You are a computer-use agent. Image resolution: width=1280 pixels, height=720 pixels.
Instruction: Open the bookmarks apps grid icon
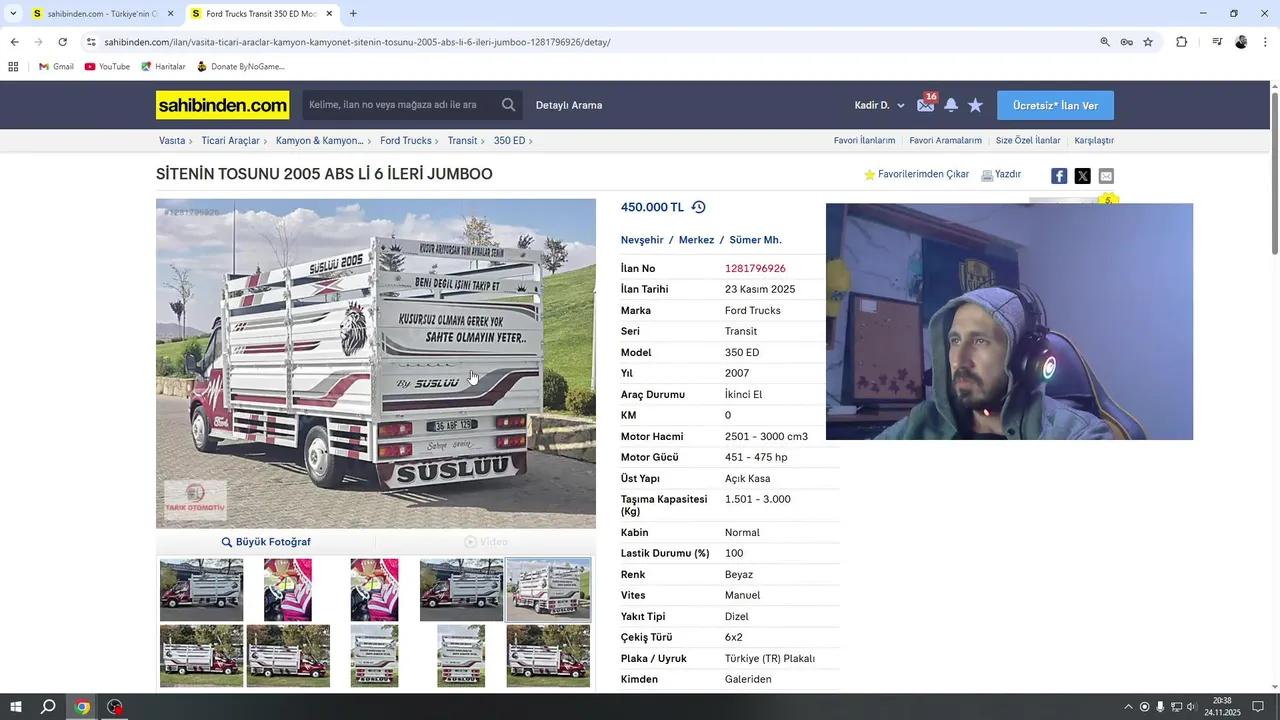pyautogui.click(x=13, y=67)
